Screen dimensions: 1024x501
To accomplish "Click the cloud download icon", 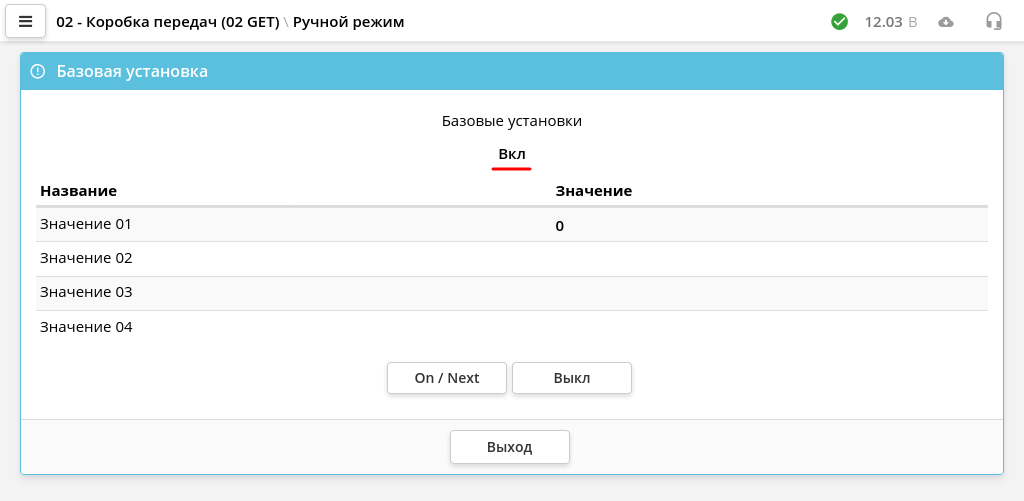I will click(x=946, y=22).
